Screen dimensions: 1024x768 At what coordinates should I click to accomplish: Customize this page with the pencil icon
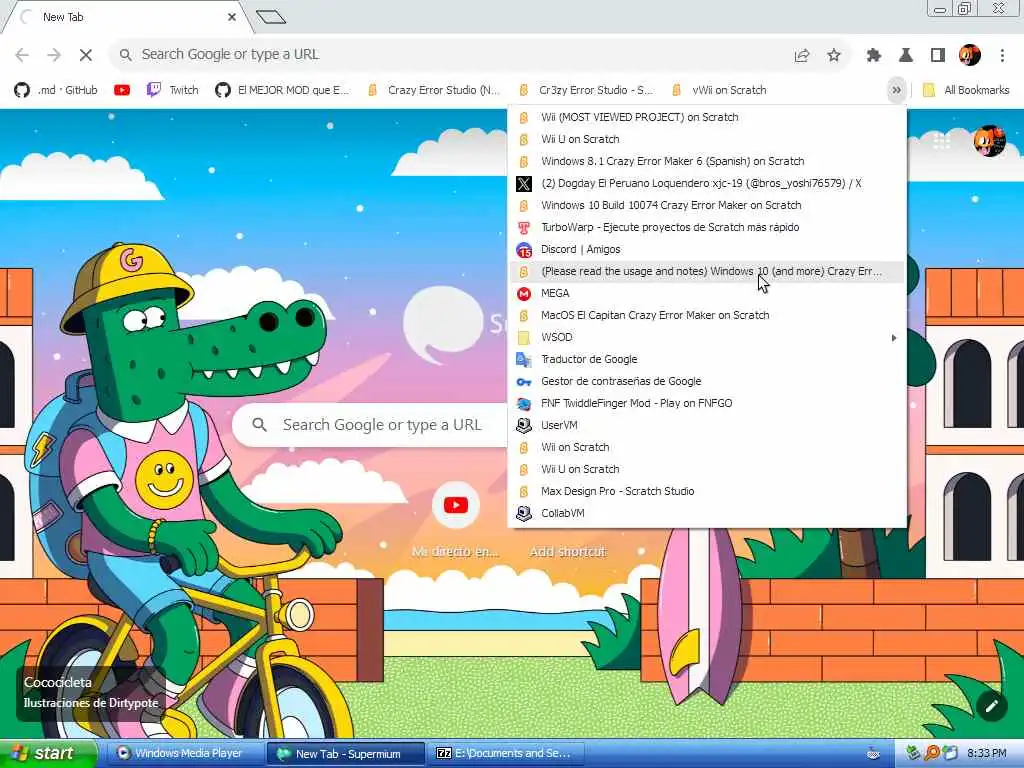point(991,706)
